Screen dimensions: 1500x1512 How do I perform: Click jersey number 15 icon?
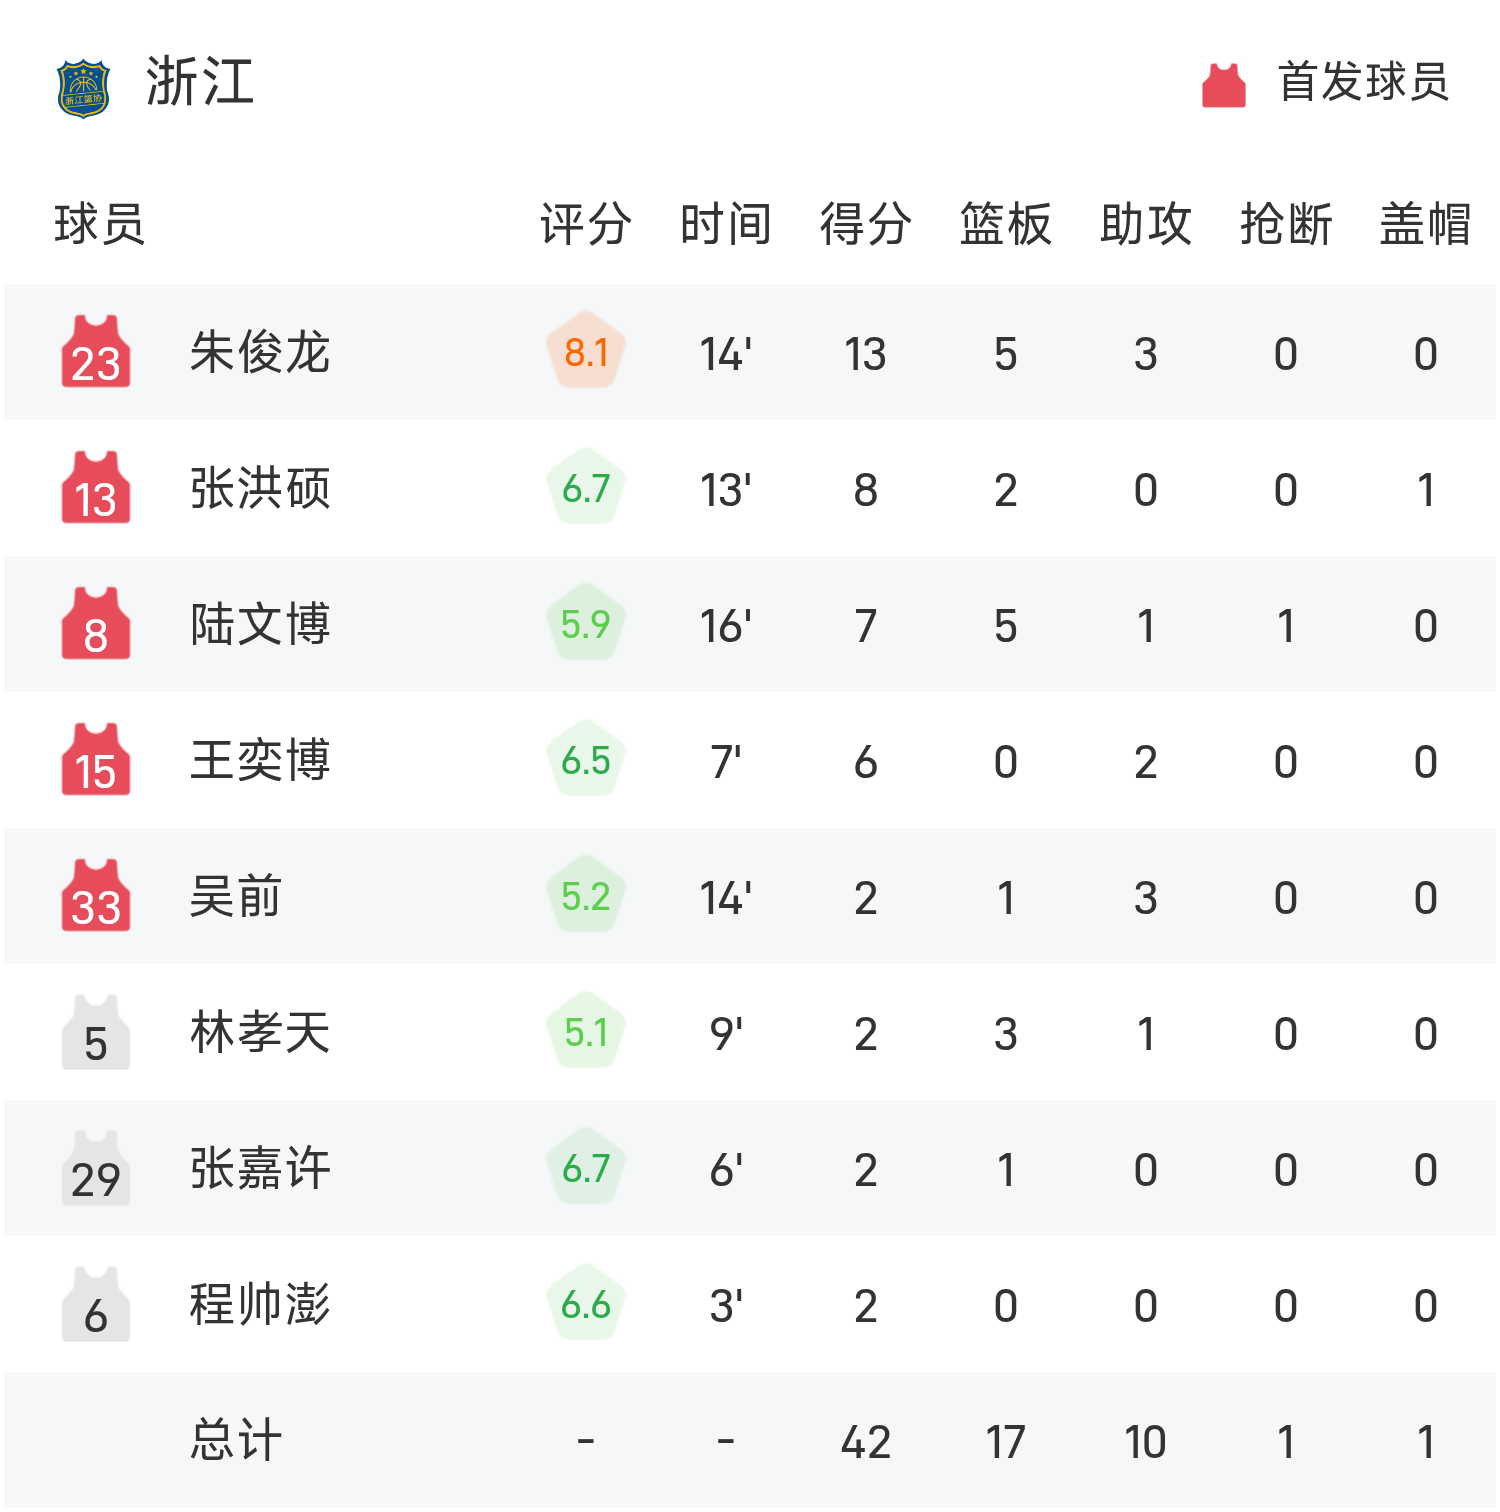click(96, 760)
